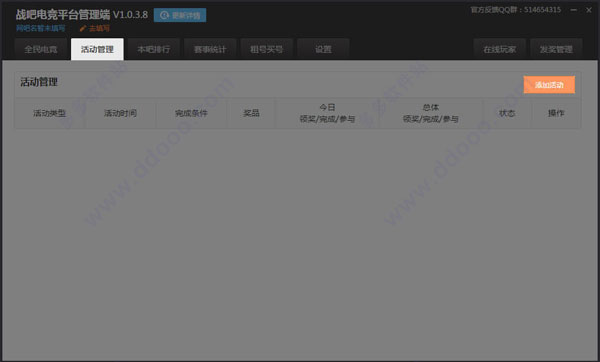Click the 操作 column header
This screenshot has height=362, width=600.
tap(556, 113)
